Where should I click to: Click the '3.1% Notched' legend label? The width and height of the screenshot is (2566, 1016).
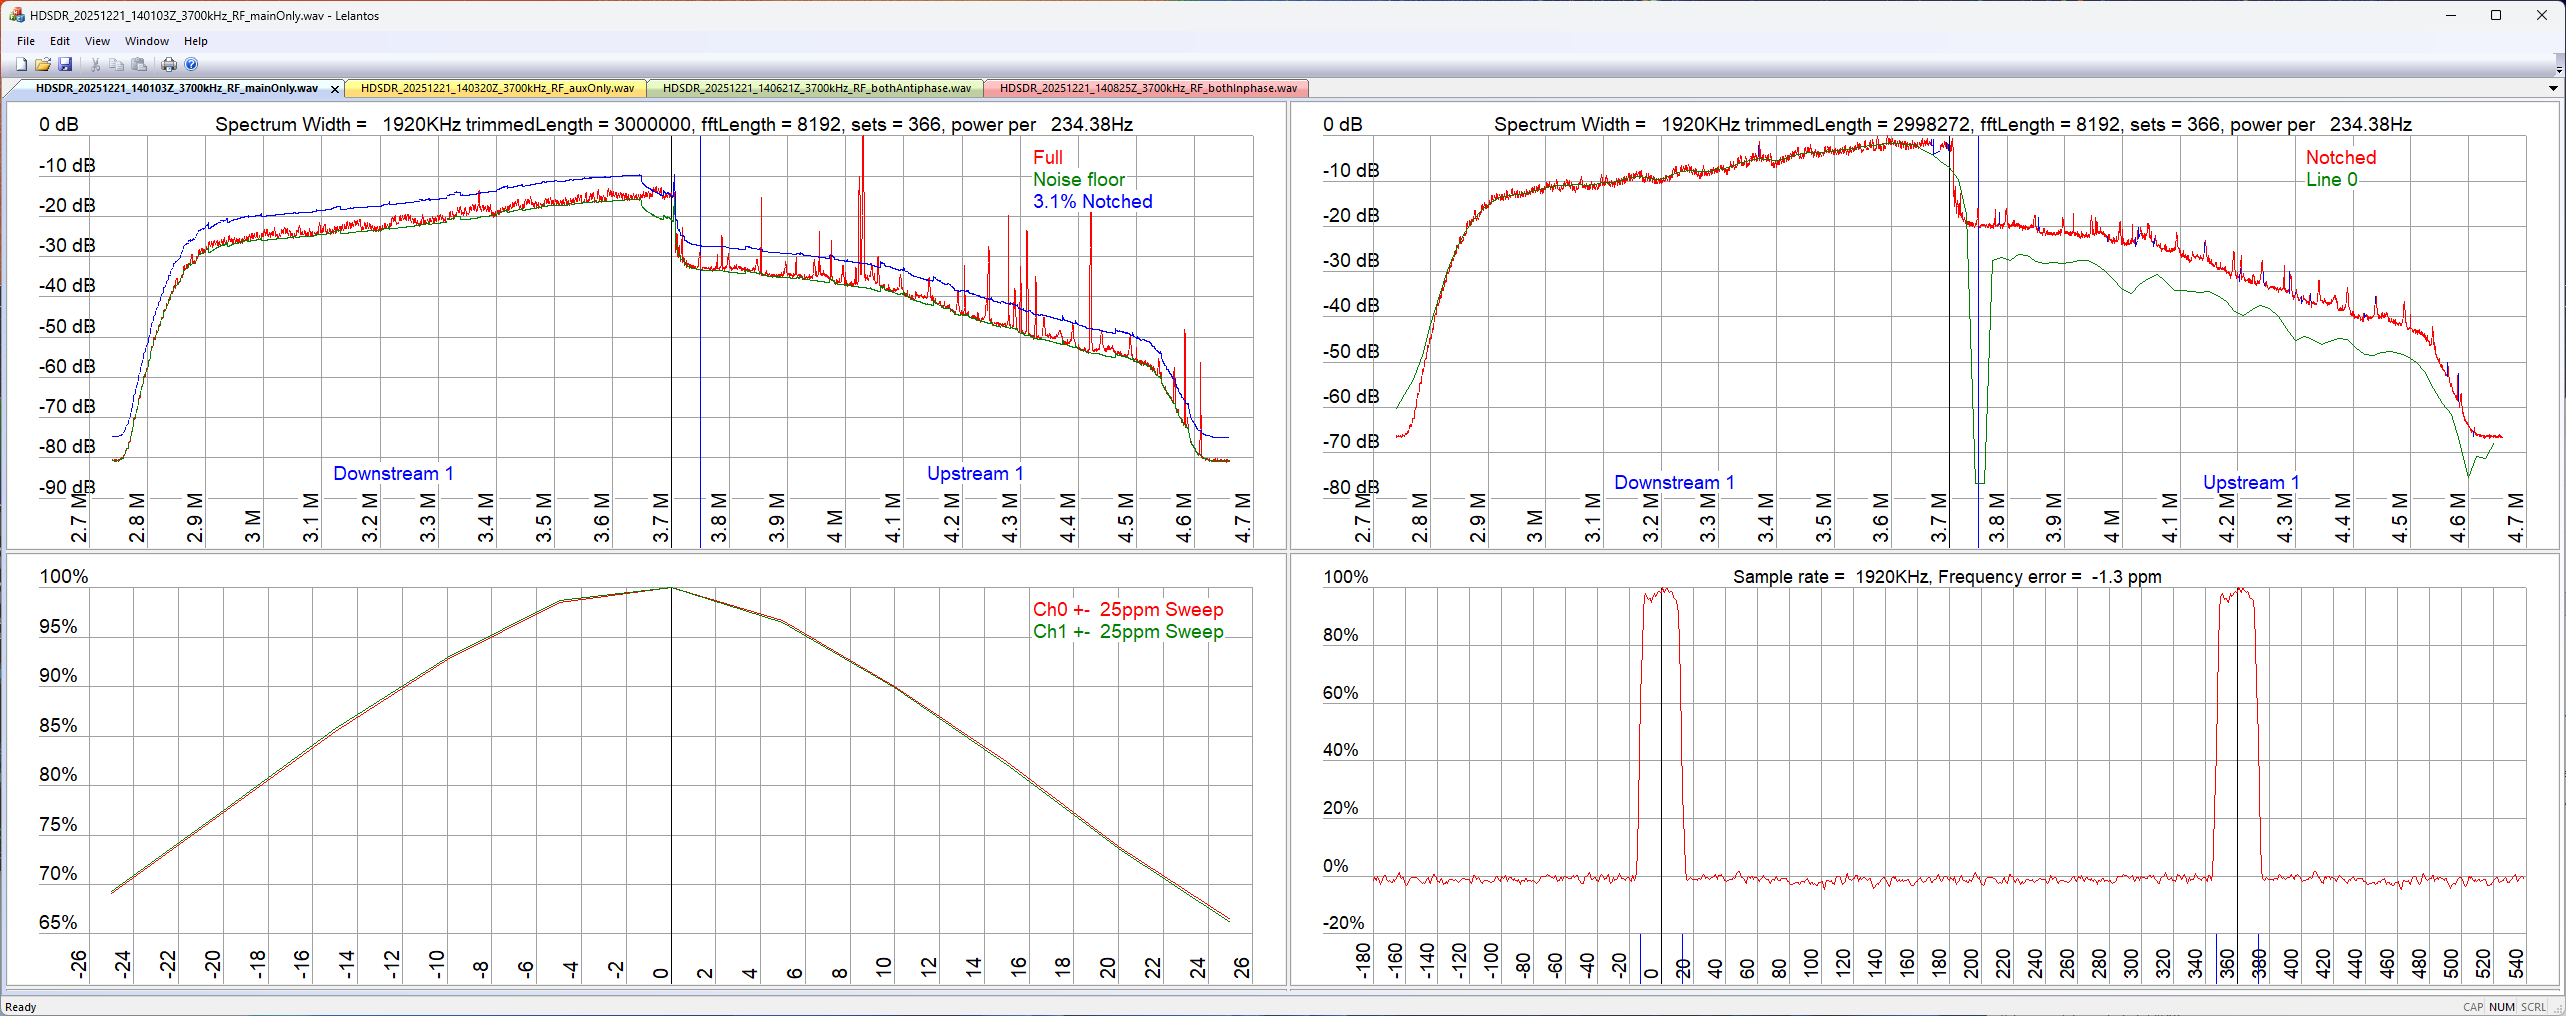1092,202
